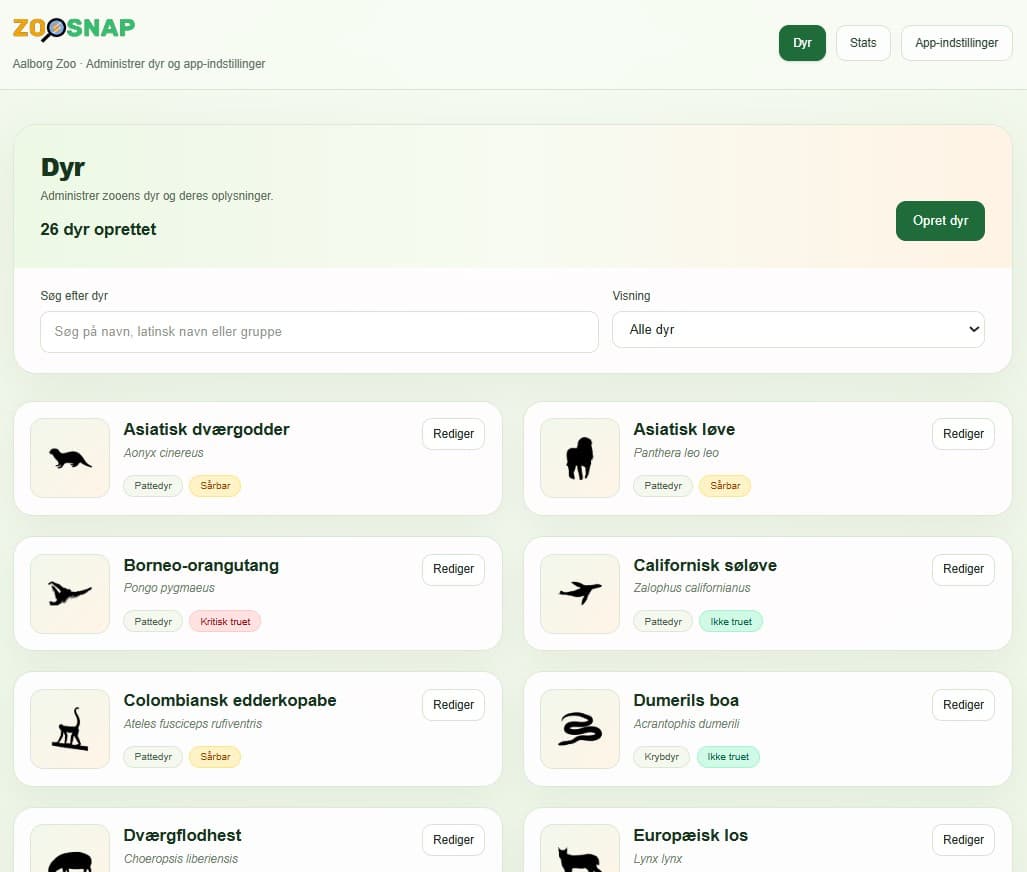Click Latin name Acrantophis dumerili

[686, 723]
